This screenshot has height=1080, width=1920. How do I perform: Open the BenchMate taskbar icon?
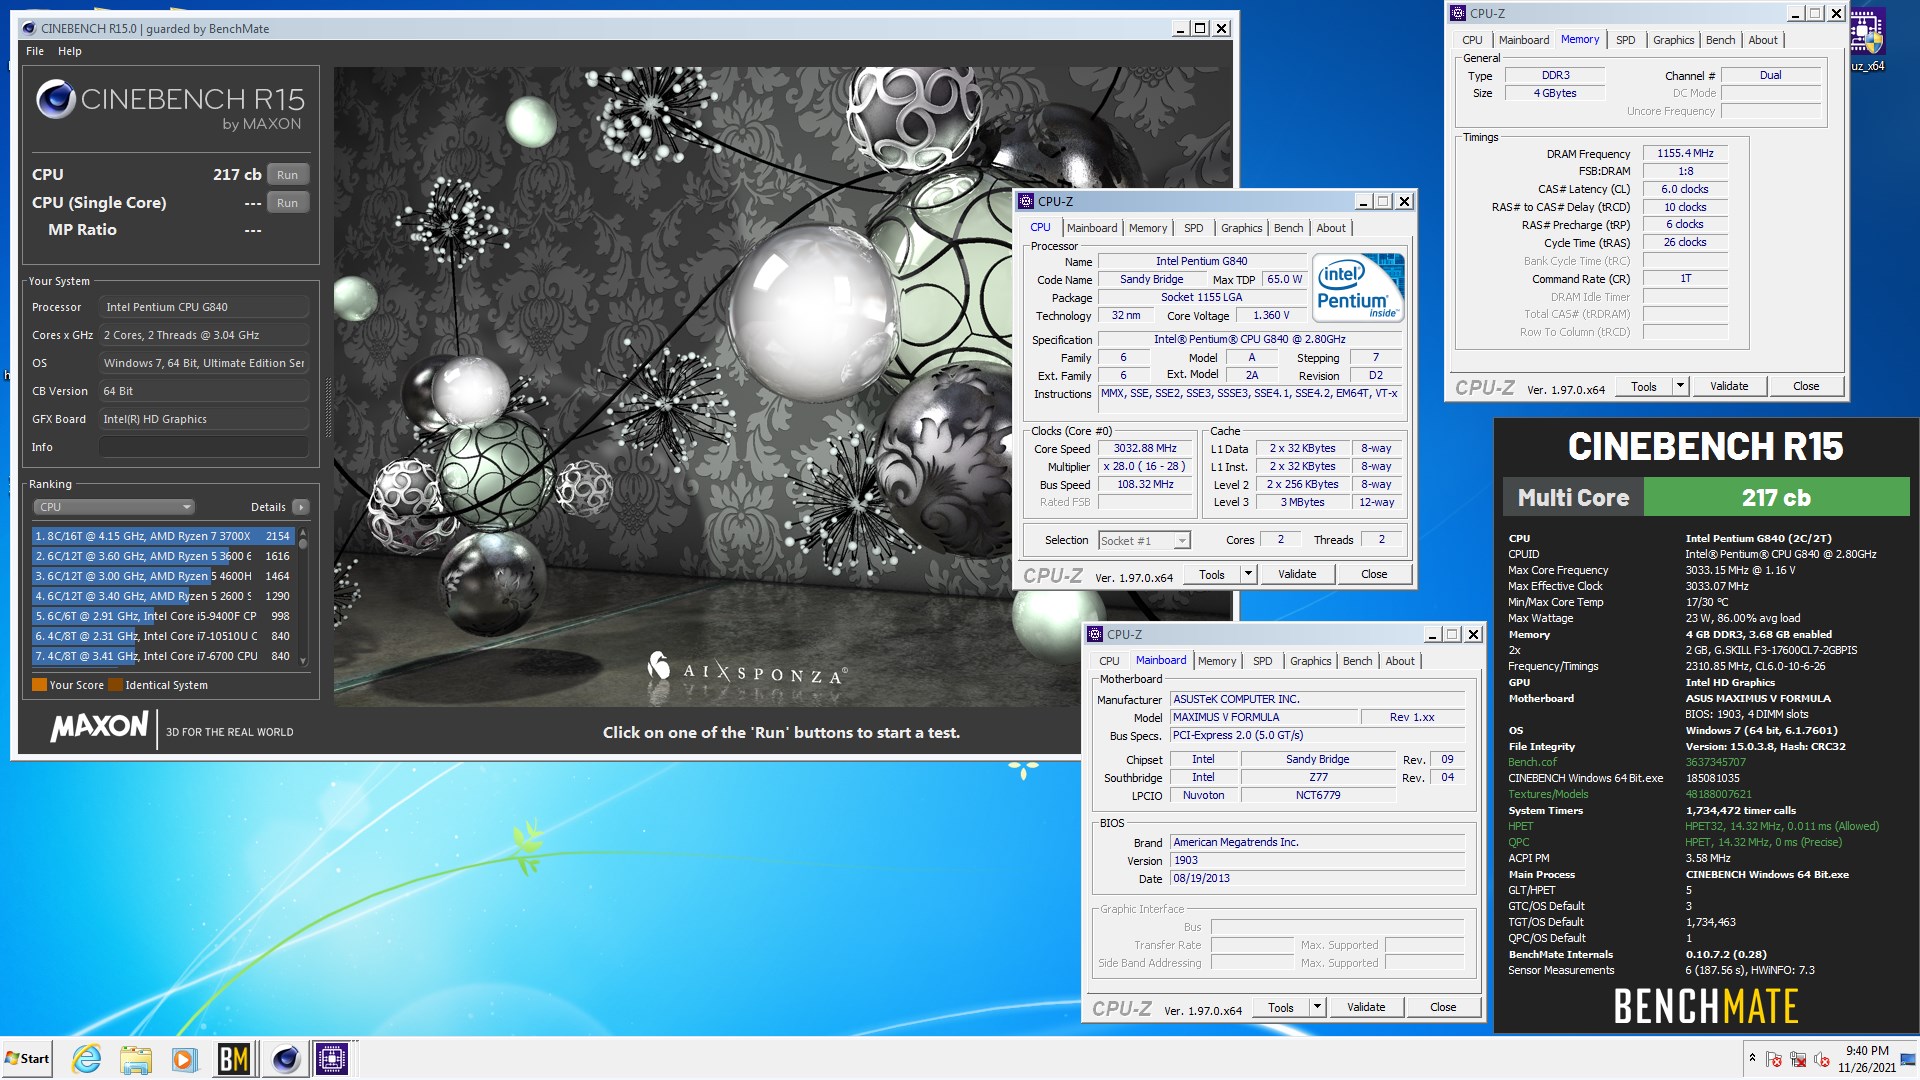click(233, 1059)
